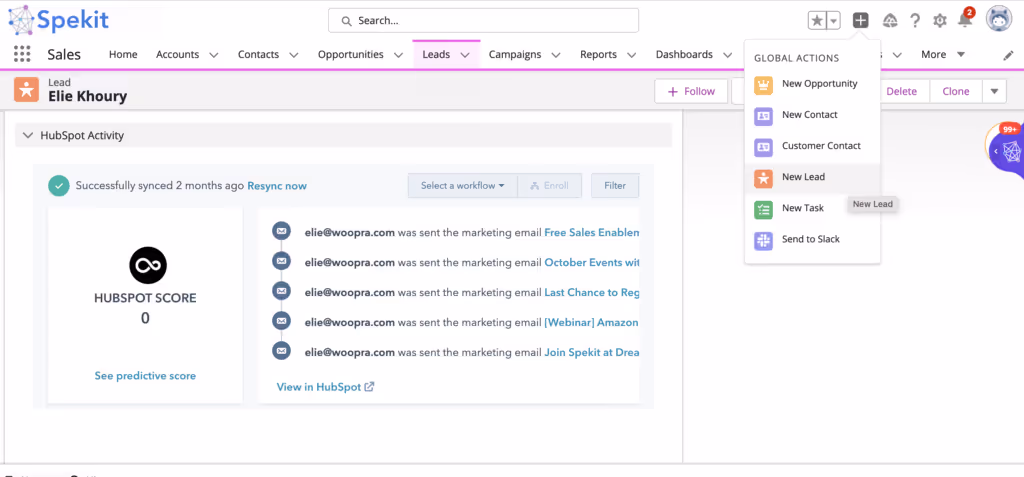Click the Filter button
This screenshot has width=1024, height=477.
pyautogui.click(x=615, y=186)
